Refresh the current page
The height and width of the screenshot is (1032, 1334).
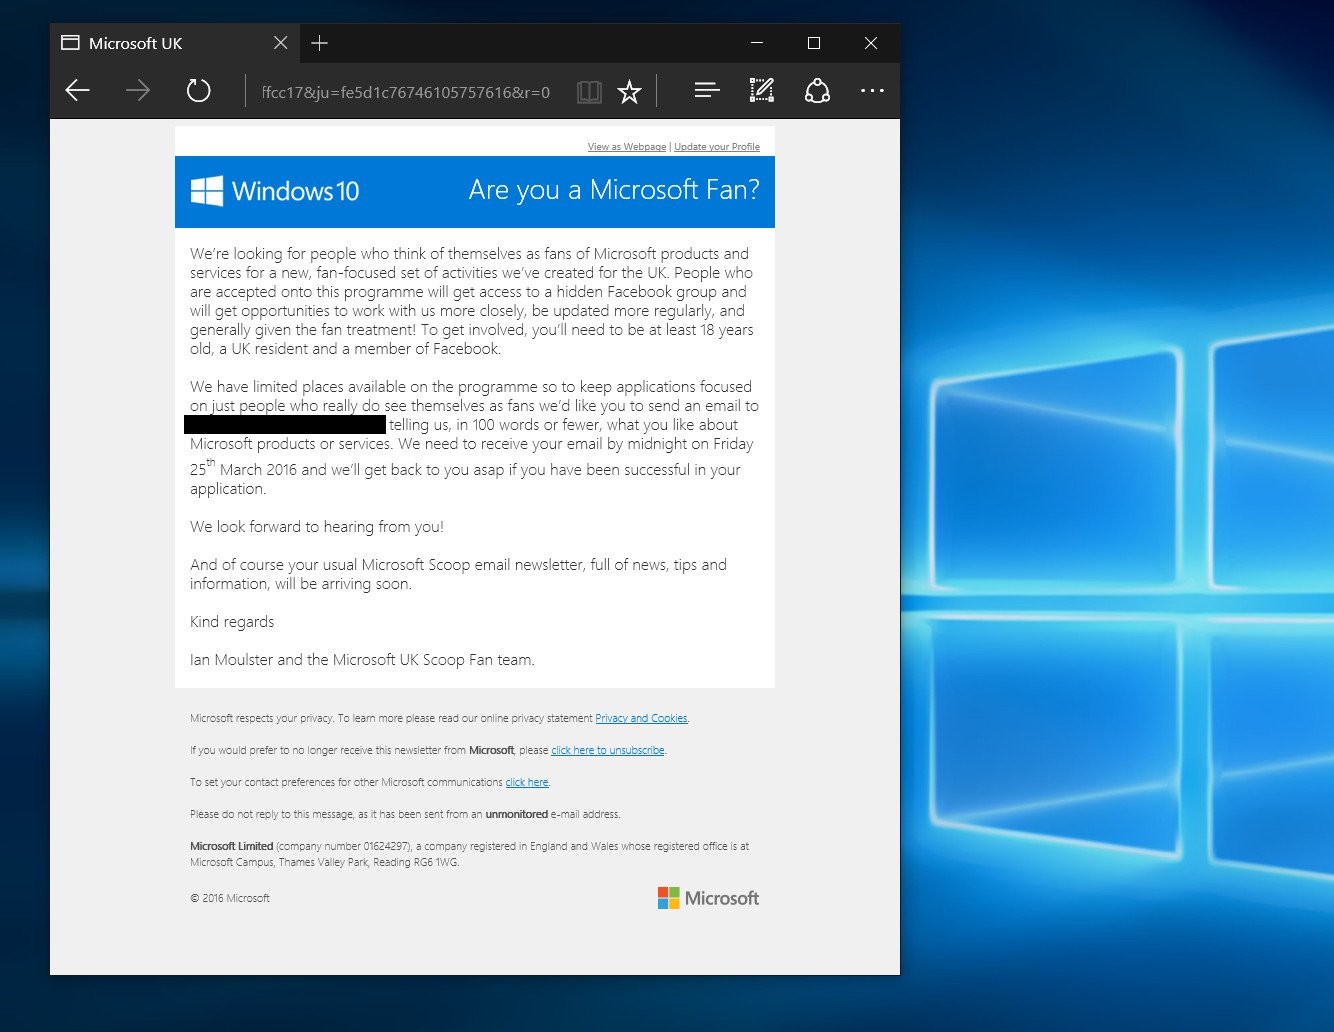click(199, 91)
